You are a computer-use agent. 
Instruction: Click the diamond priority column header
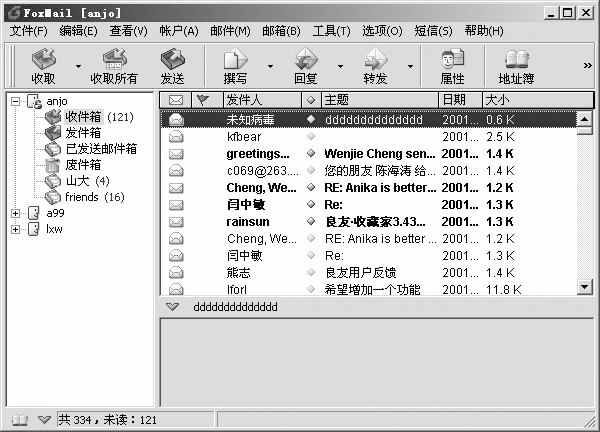311,100
